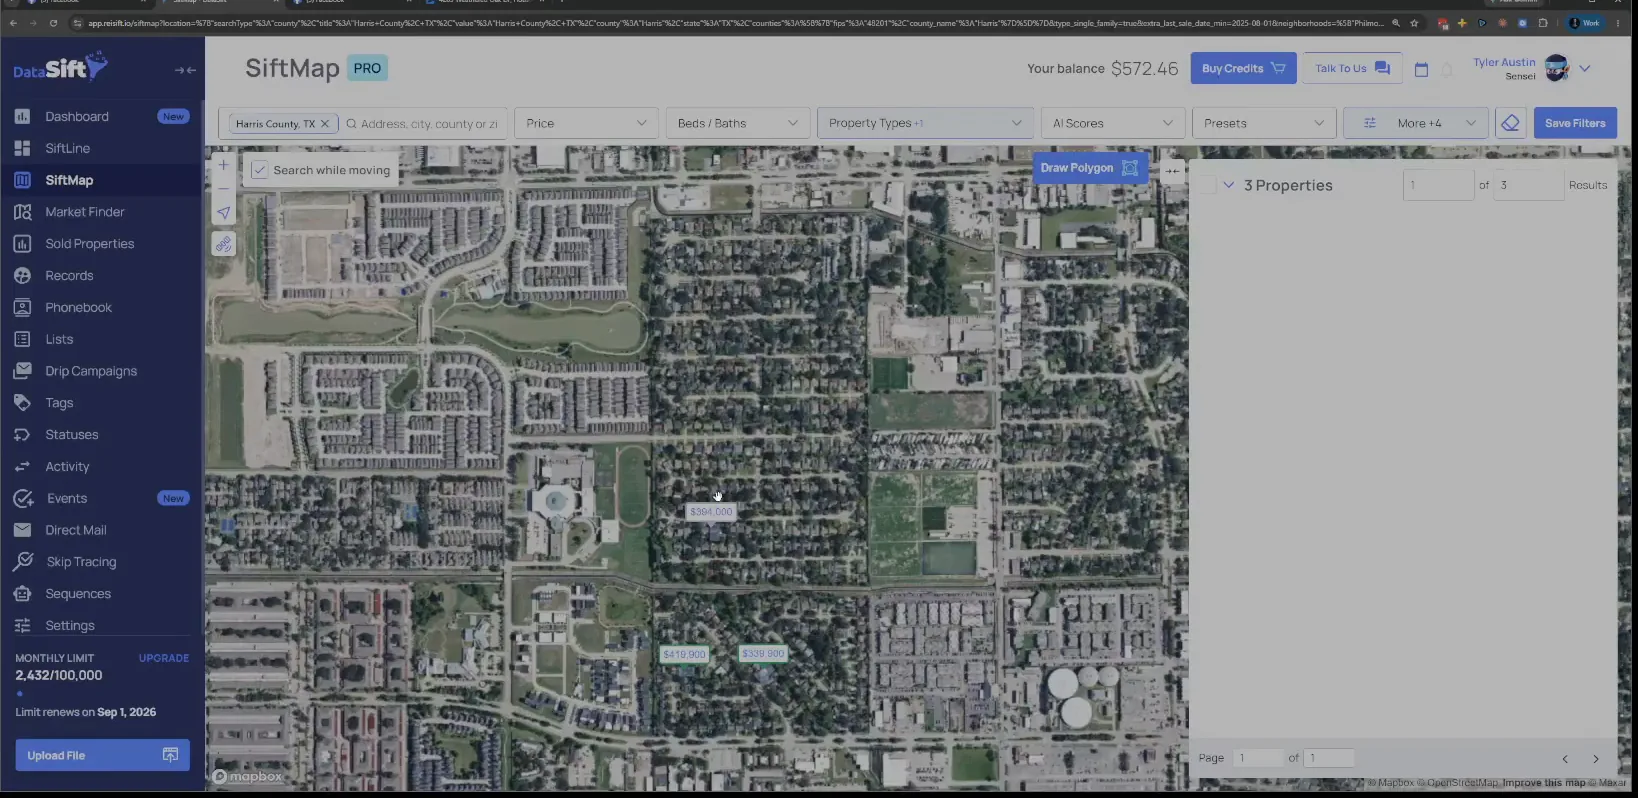1638x798 pixels.
Task: Open Settings in the sidebar
Action: 70,626
